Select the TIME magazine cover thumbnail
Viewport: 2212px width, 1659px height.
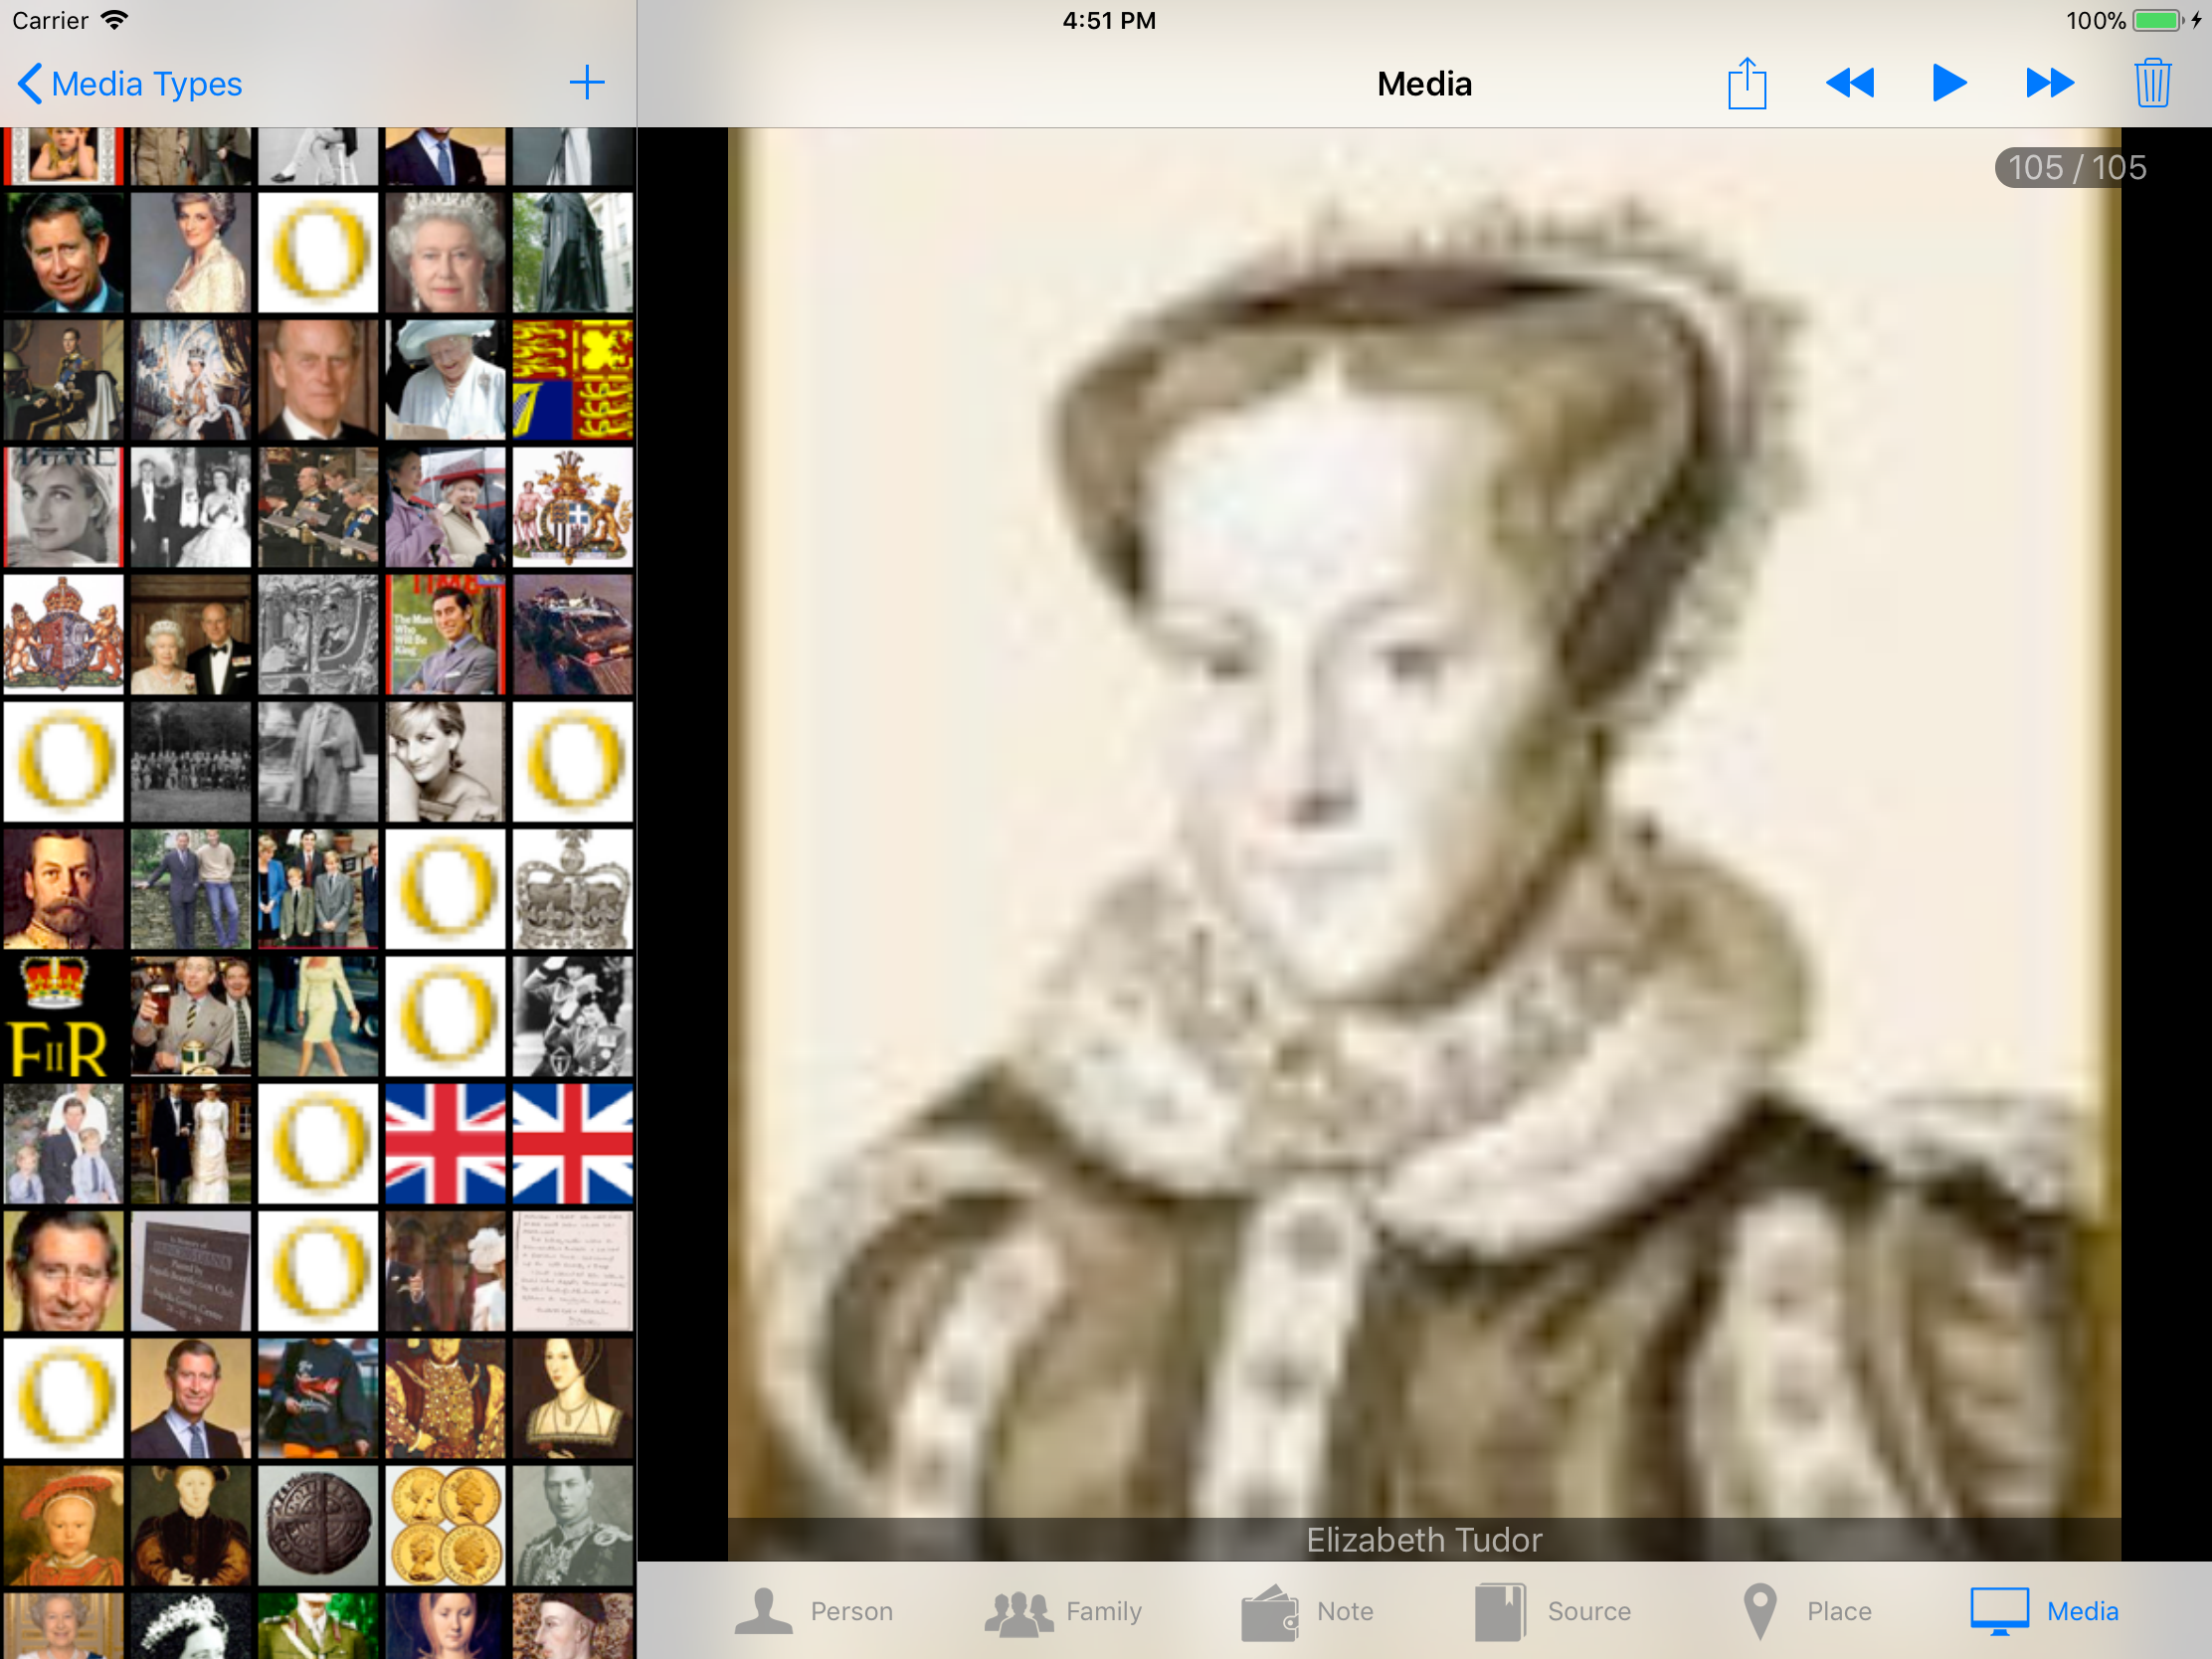click(446, 635)
